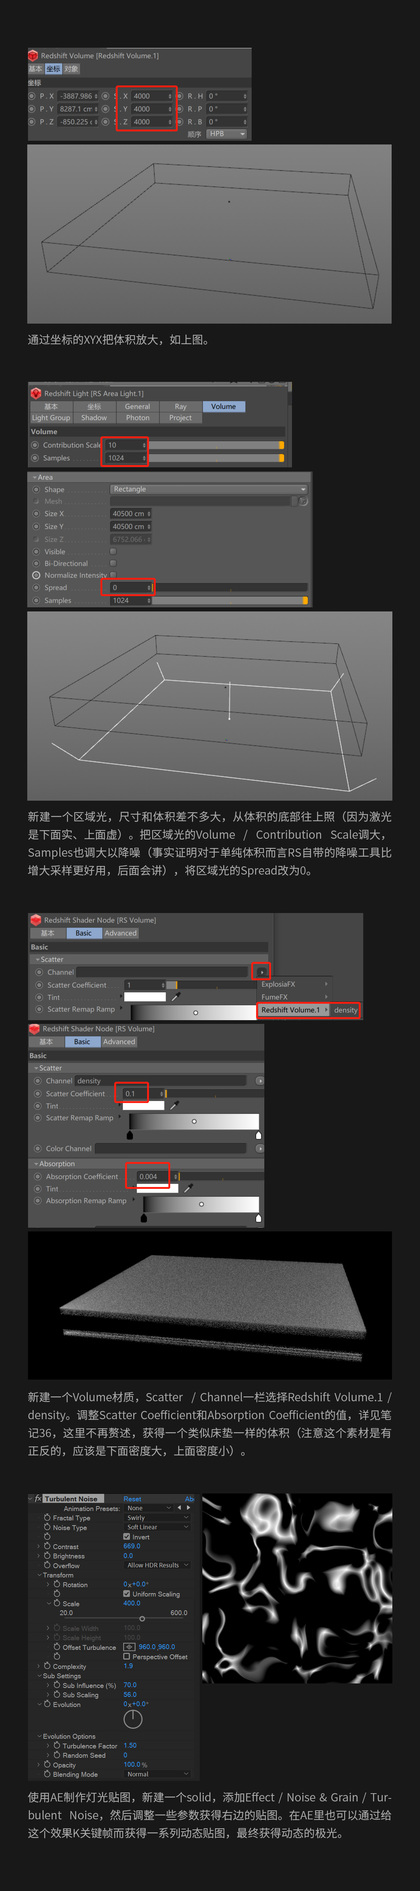Open the Fractal Type Swirly dropdown
This screenshot has width=420, height=1891.
tap(157, 1518)
